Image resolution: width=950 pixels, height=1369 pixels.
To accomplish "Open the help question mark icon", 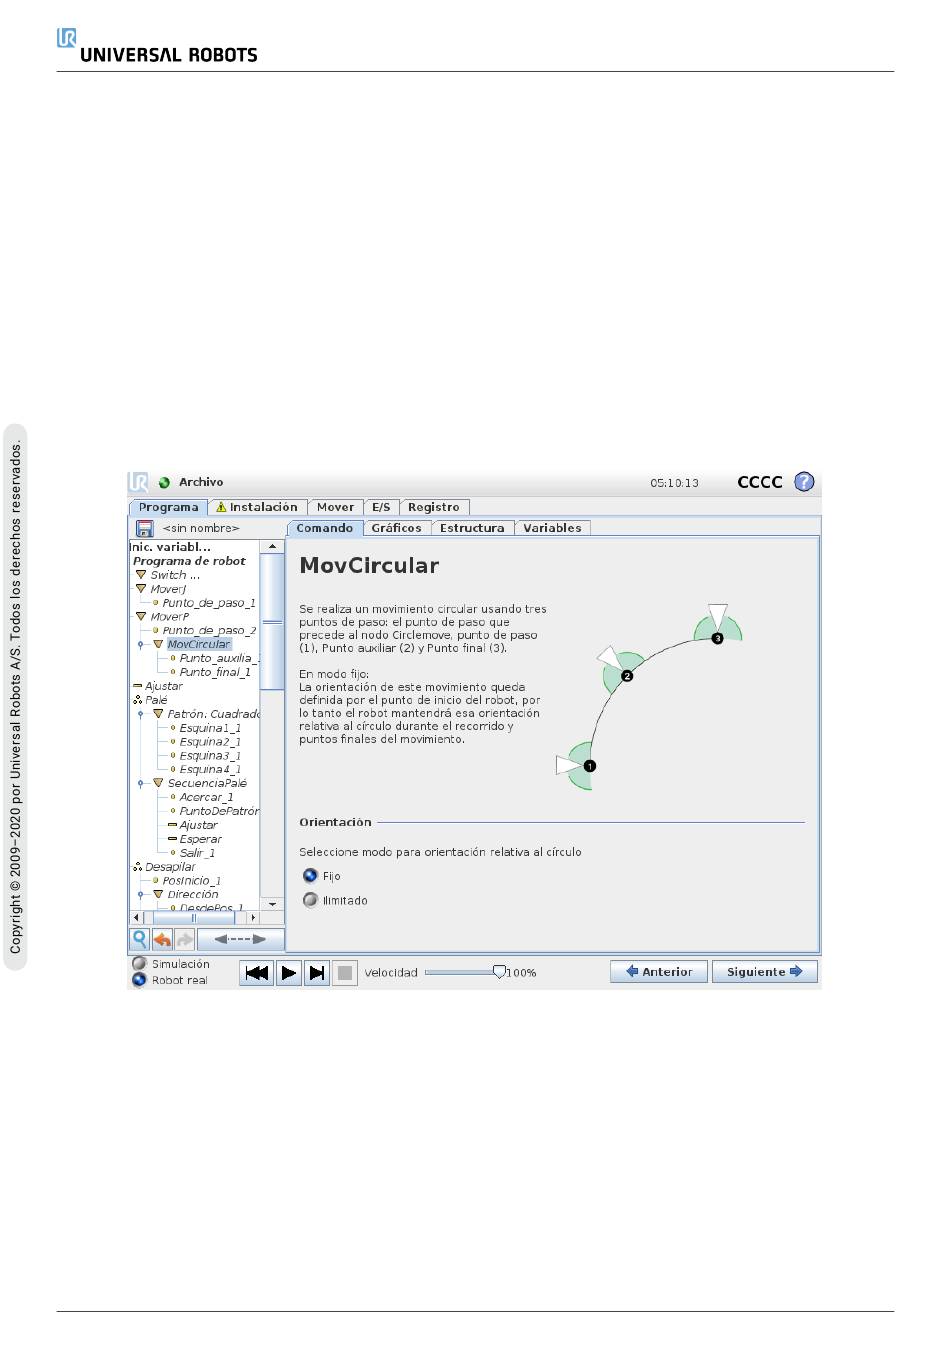I will [x=804, y=482].
